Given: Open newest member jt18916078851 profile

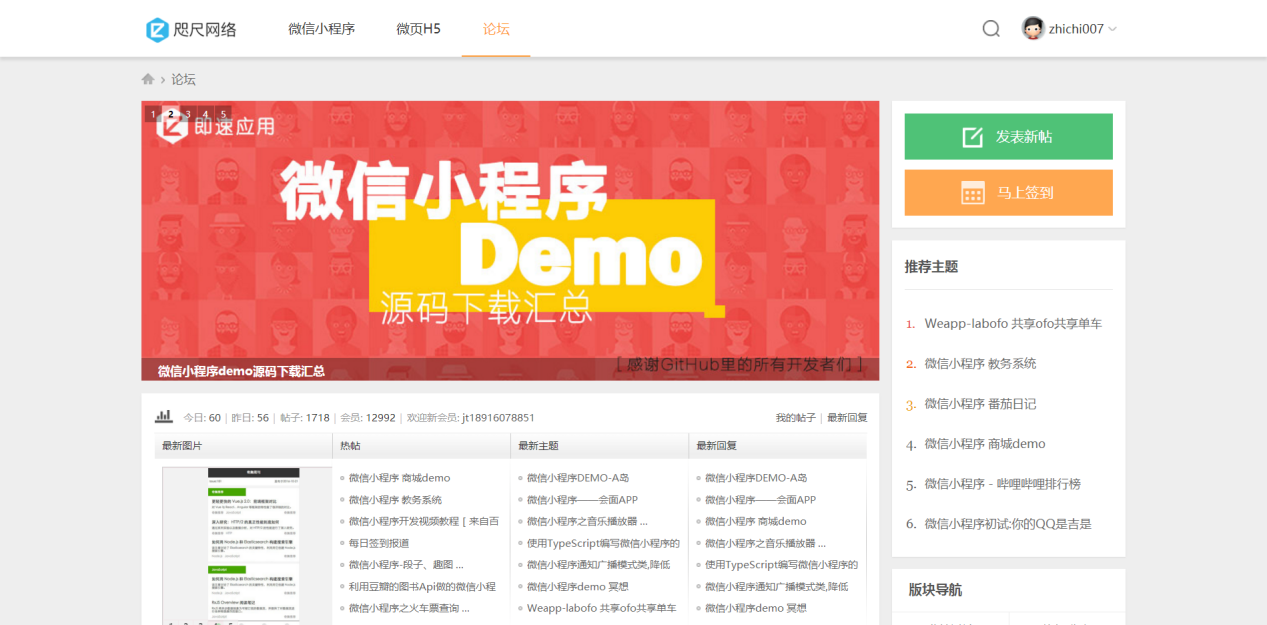Looking at the screenshot, I should tap(498, 418).
